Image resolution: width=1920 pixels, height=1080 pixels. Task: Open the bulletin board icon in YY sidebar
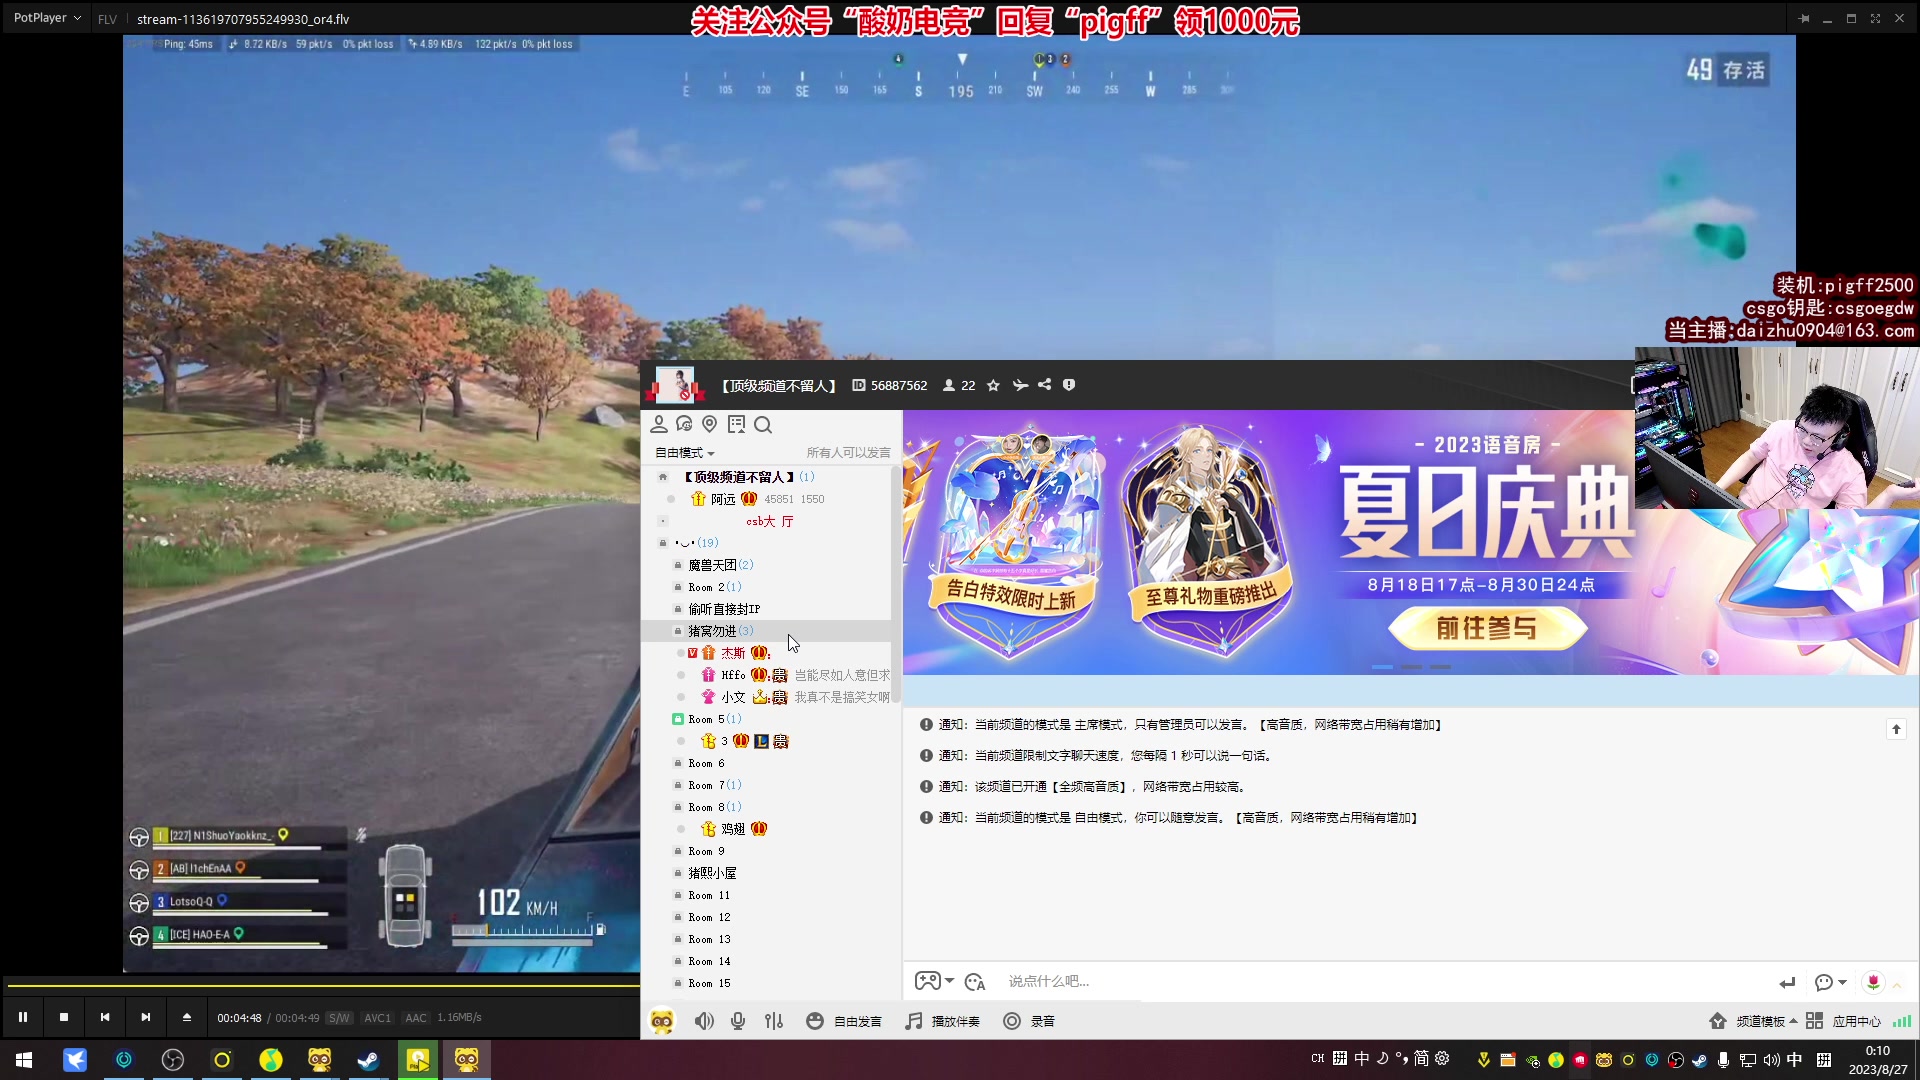(737, 425)
